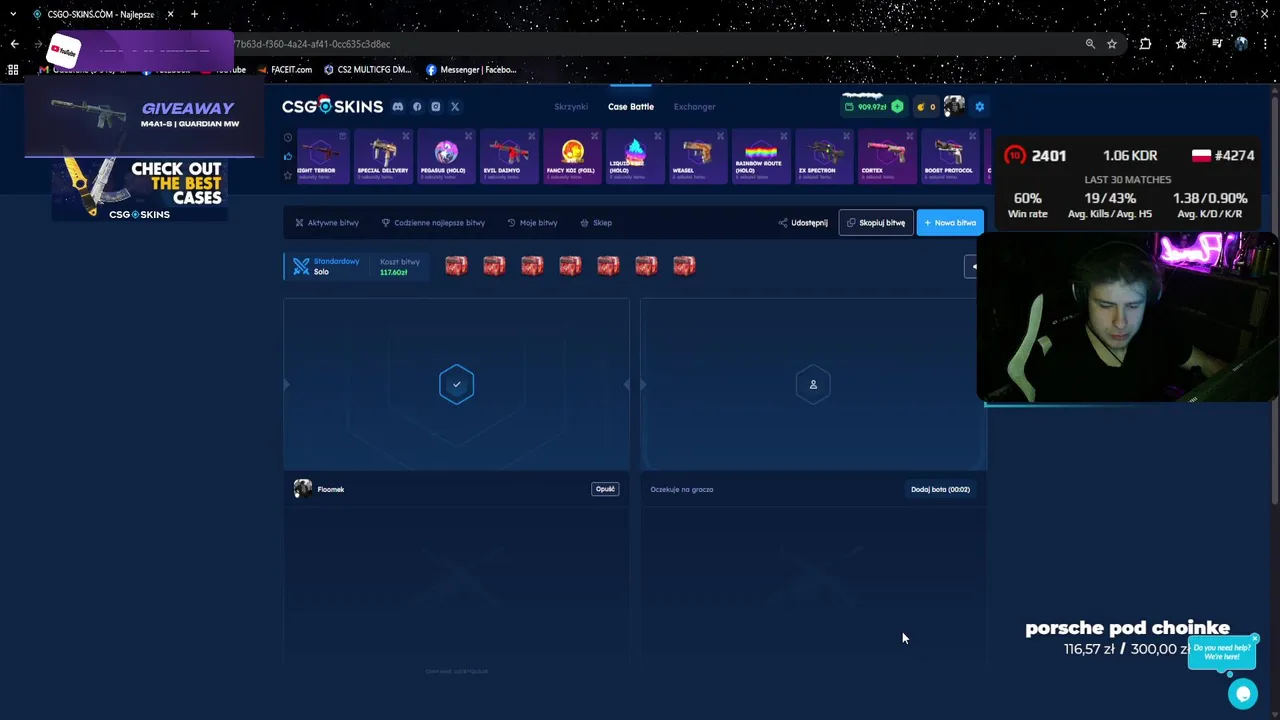Screen dimensions: 1280x720
Task: Switch to Codzienne najlepsze bitwy
Action: [x=433, y=223]
